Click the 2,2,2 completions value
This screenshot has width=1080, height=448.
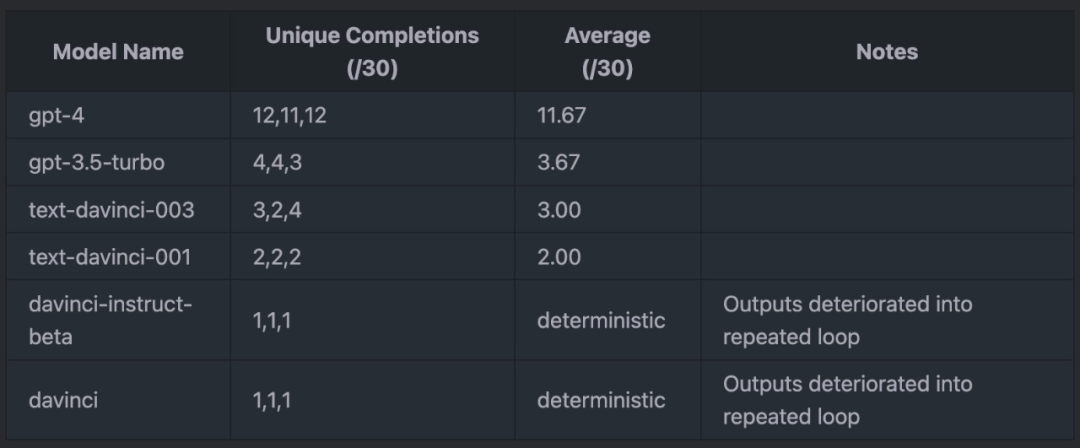pos(277,257)
